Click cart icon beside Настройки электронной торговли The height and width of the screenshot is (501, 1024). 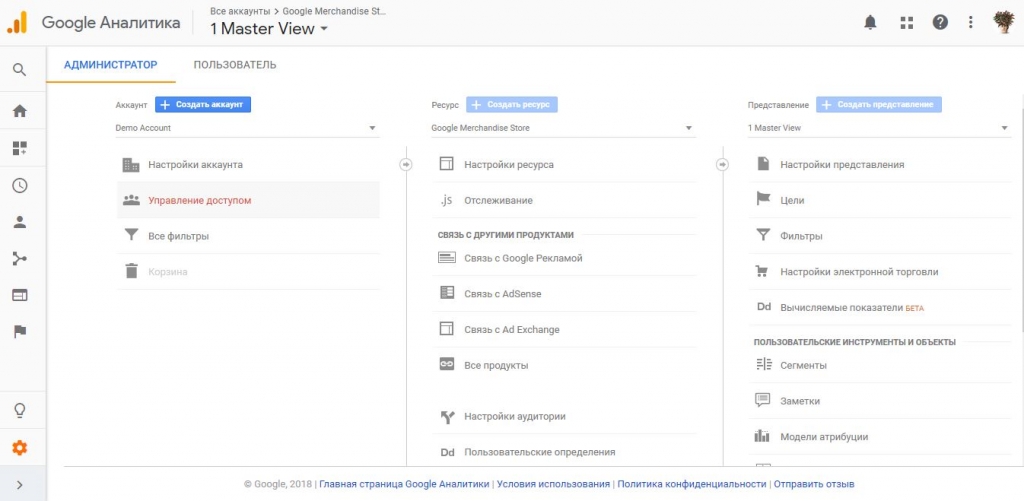click(762, 270)
